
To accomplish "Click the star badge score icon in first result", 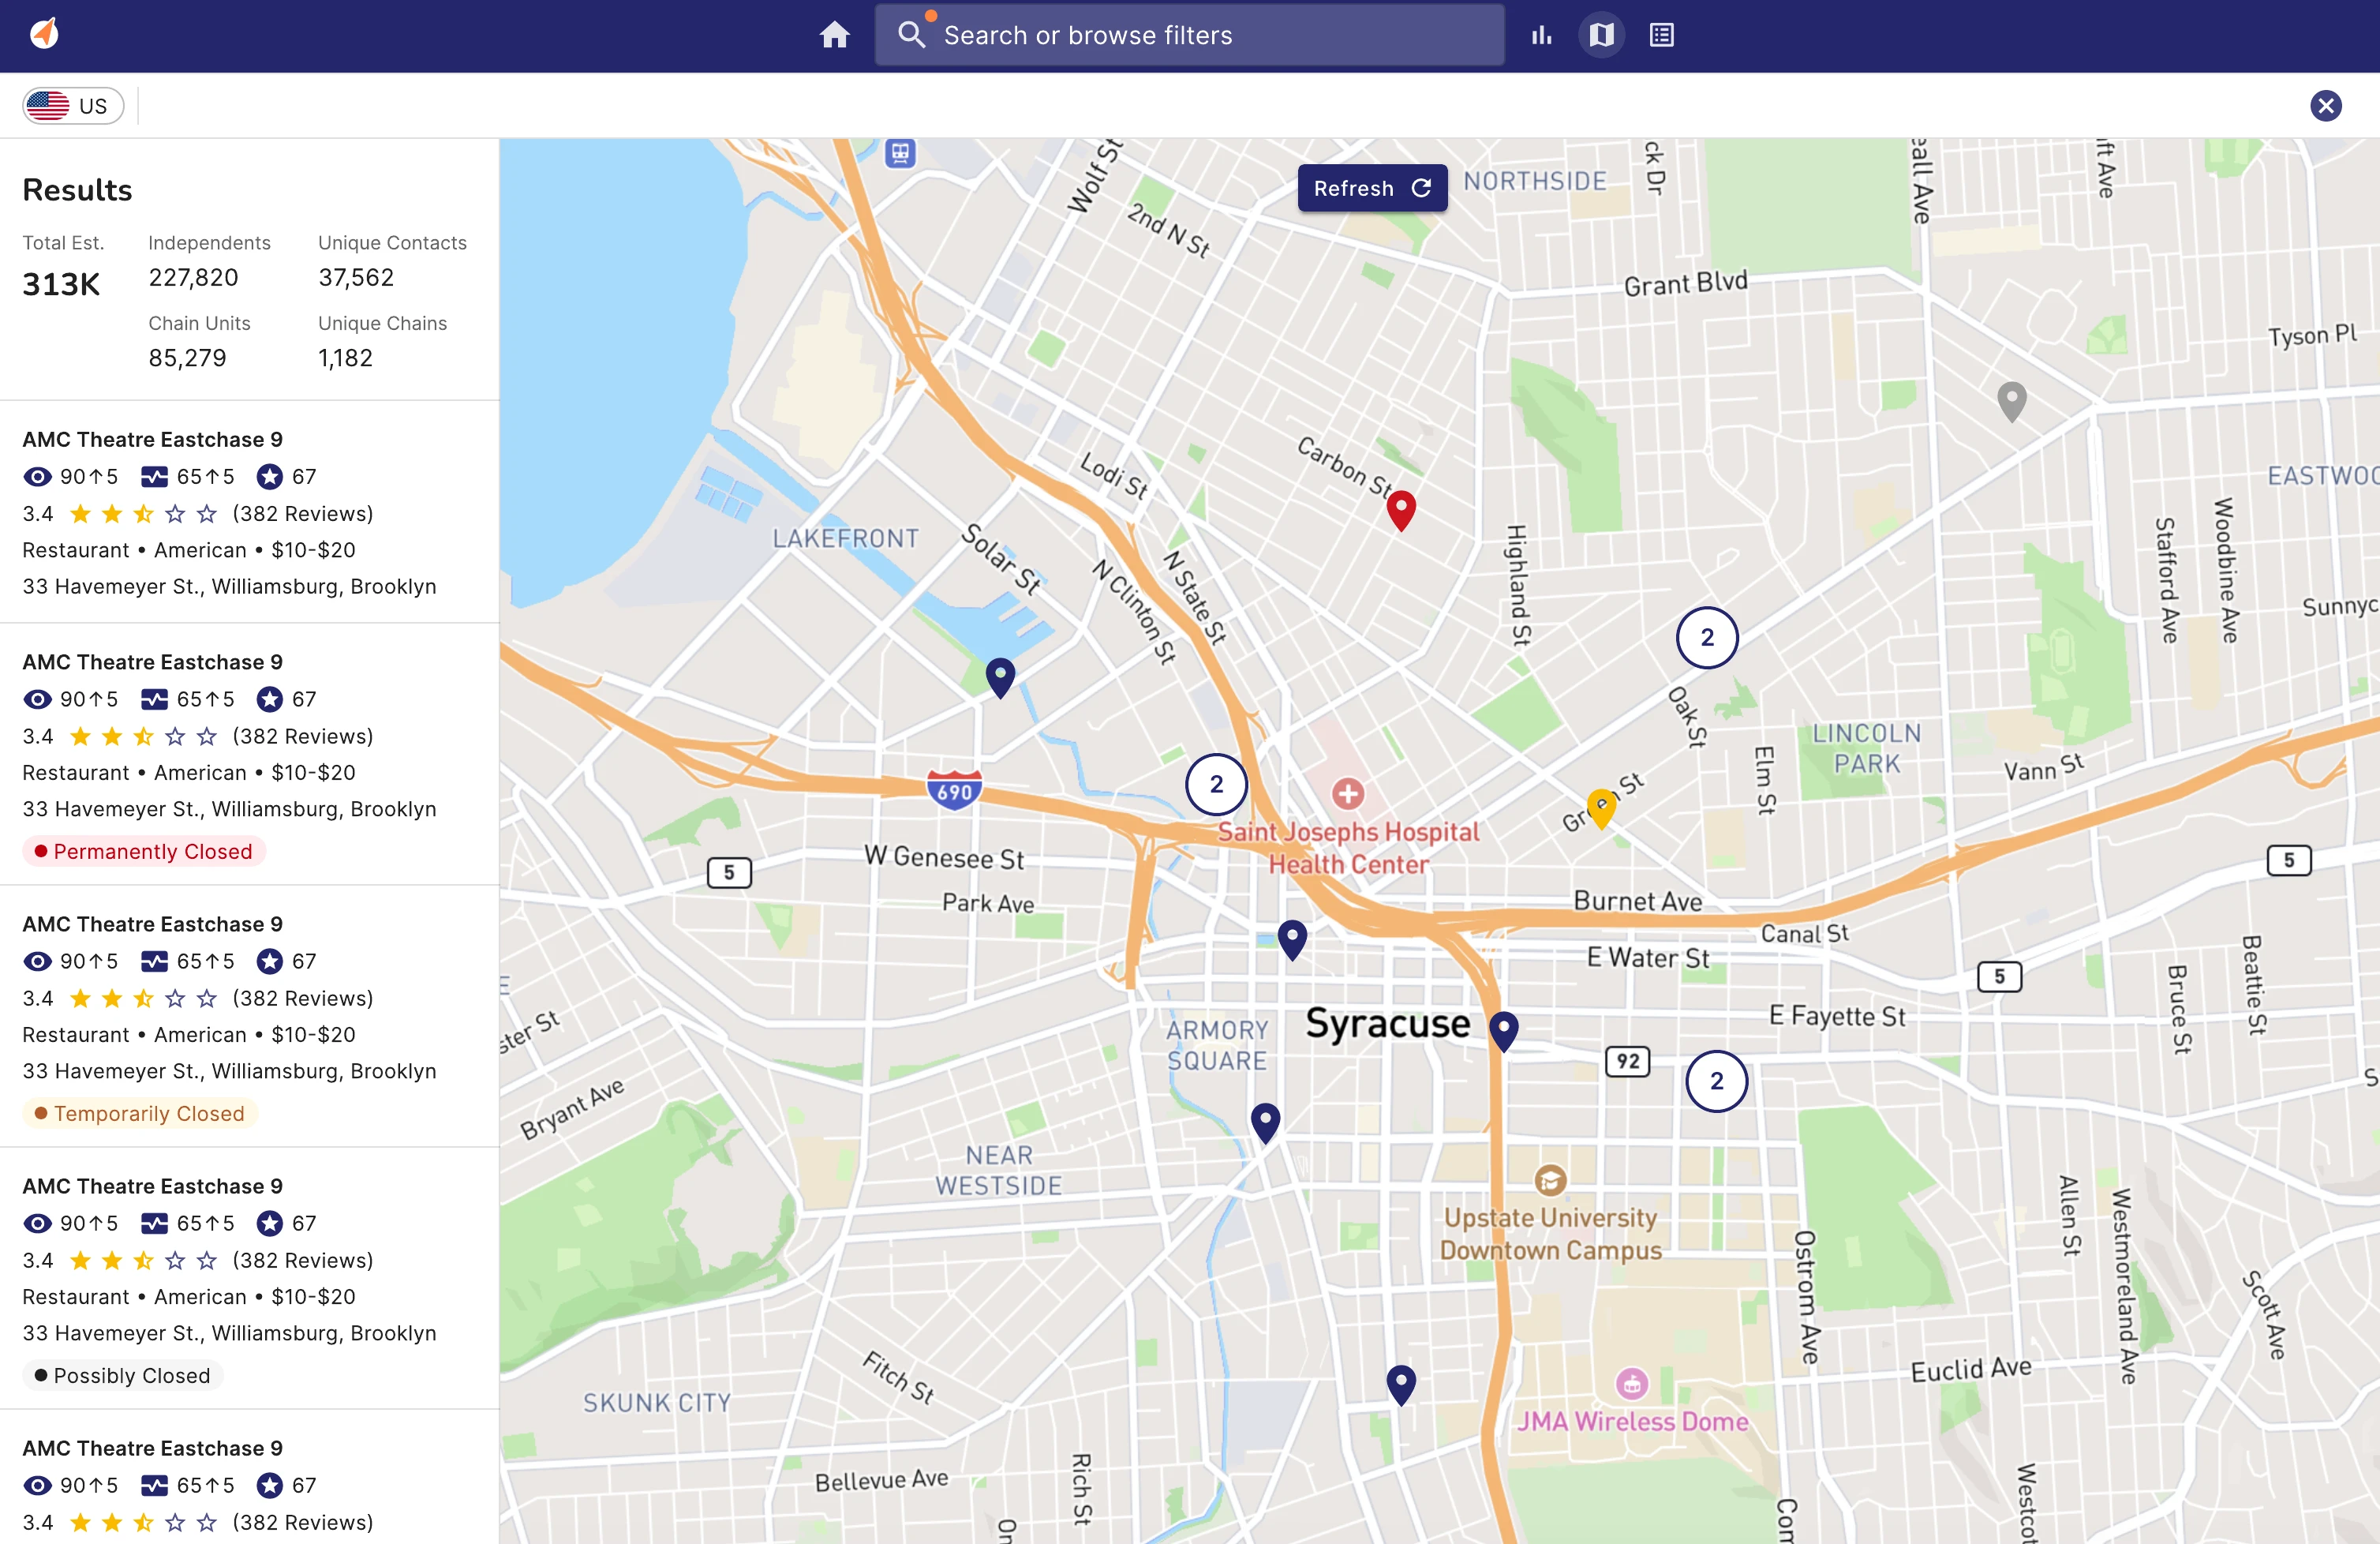I will tap(269, 477).
